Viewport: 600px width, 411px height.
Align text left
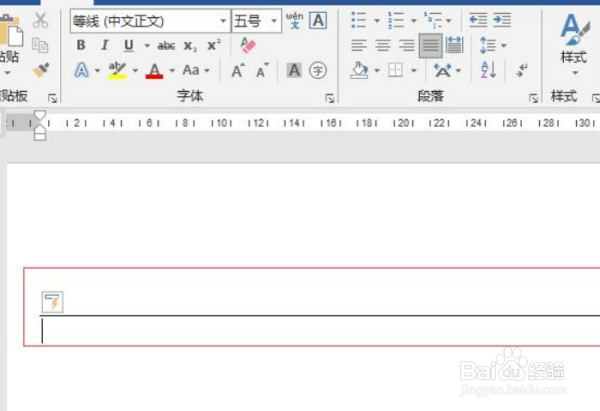tap(359, 46)
